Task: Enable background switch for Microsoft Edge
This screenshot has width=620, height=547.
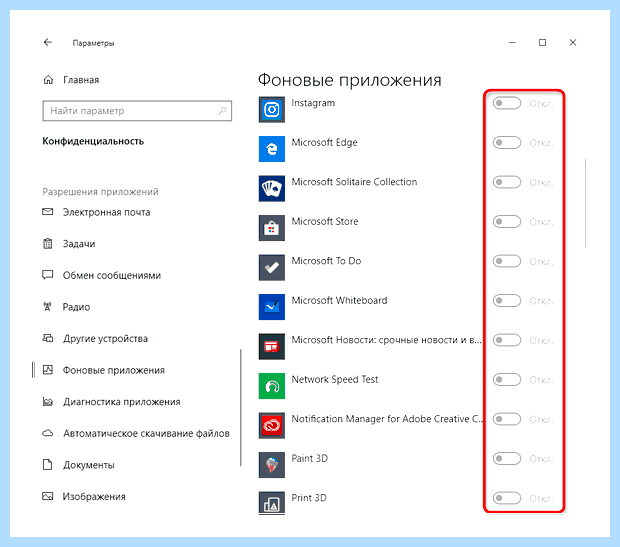Action: [507, 142]
